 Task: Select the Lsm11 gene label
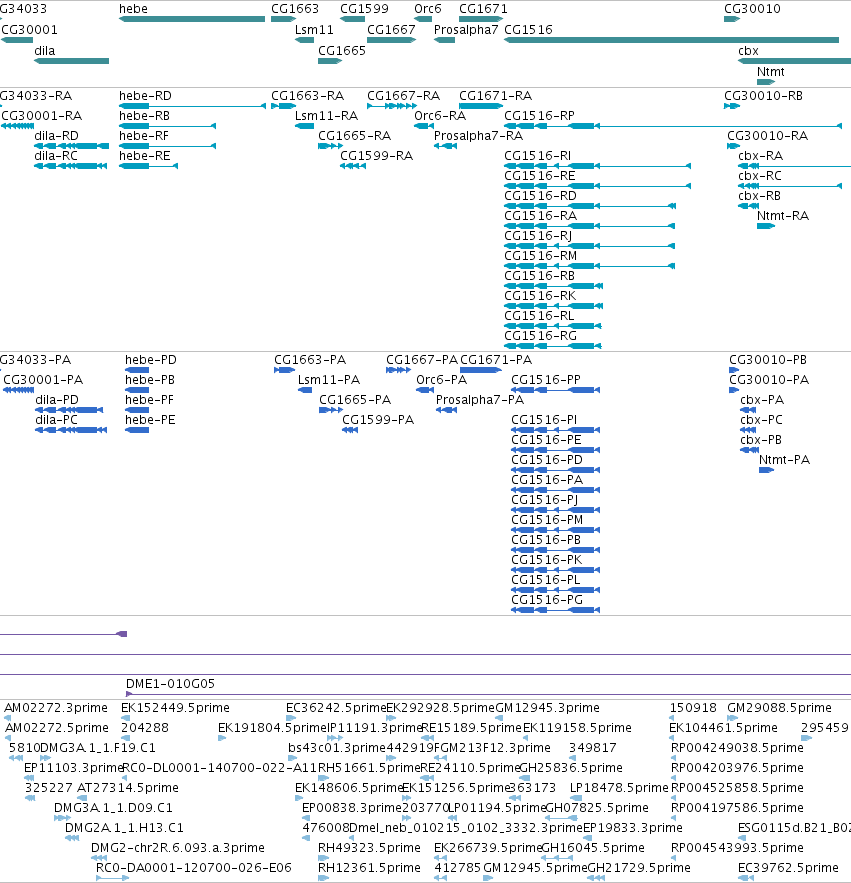[x=314, y=30]
